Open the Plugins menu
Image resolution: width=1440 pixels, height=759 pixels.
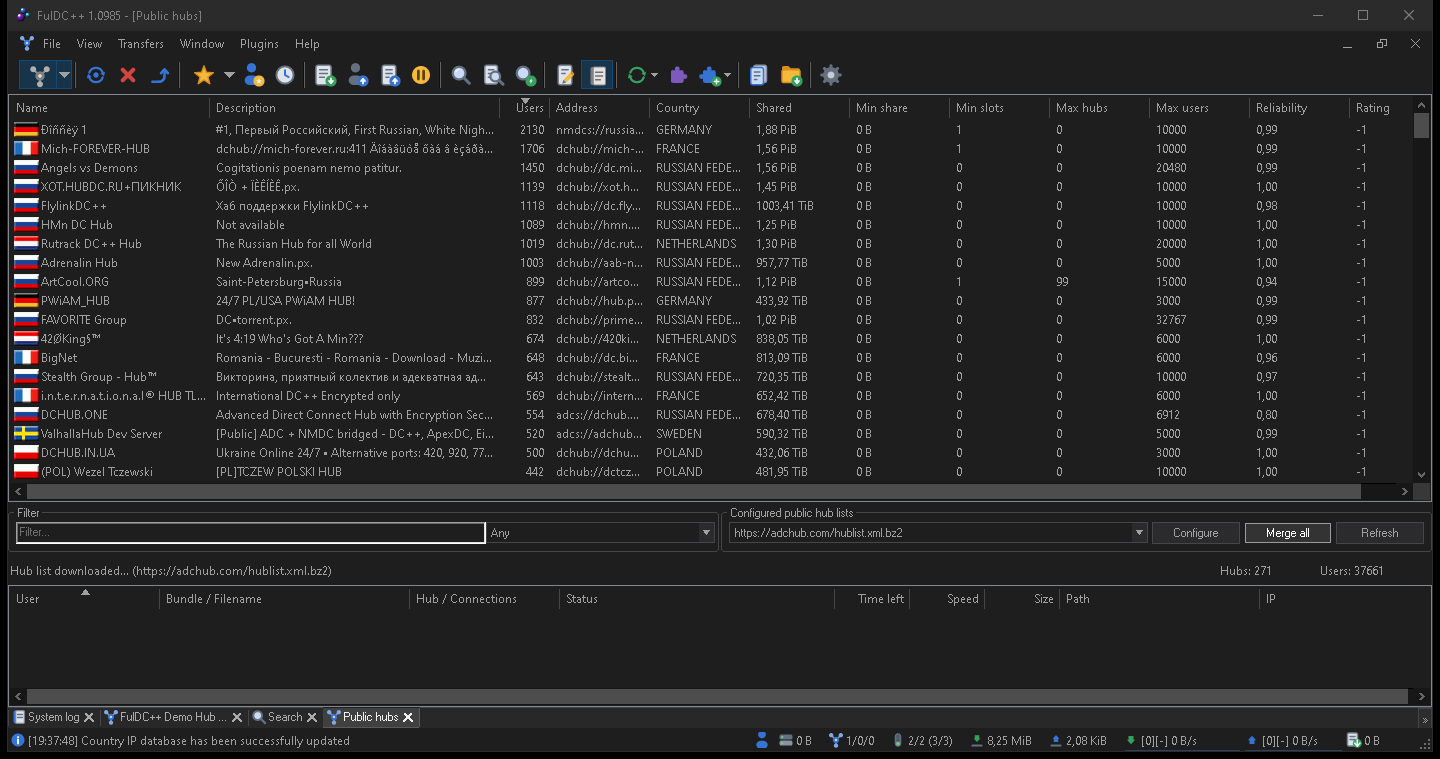[x=259, y=44]
